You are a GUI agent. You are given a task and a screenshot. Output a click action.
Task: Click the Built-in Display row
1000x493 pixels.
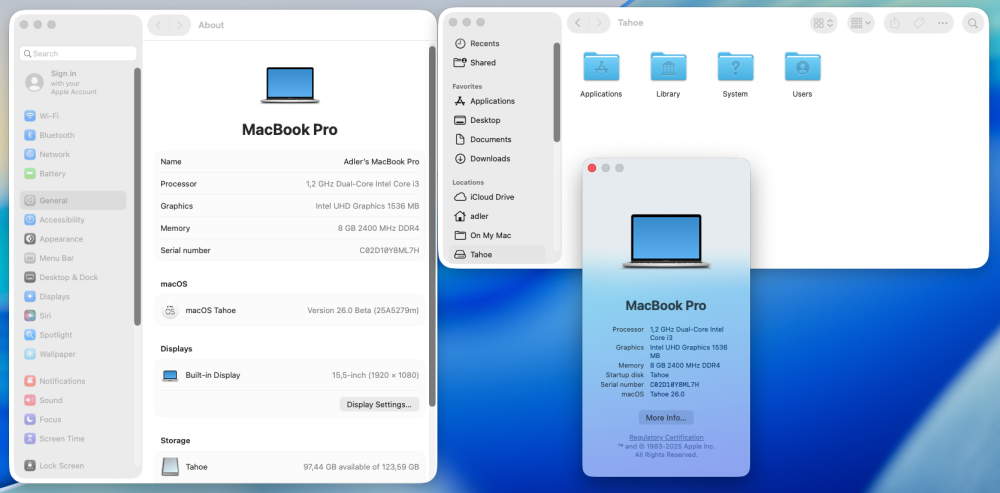coord(290,375)
